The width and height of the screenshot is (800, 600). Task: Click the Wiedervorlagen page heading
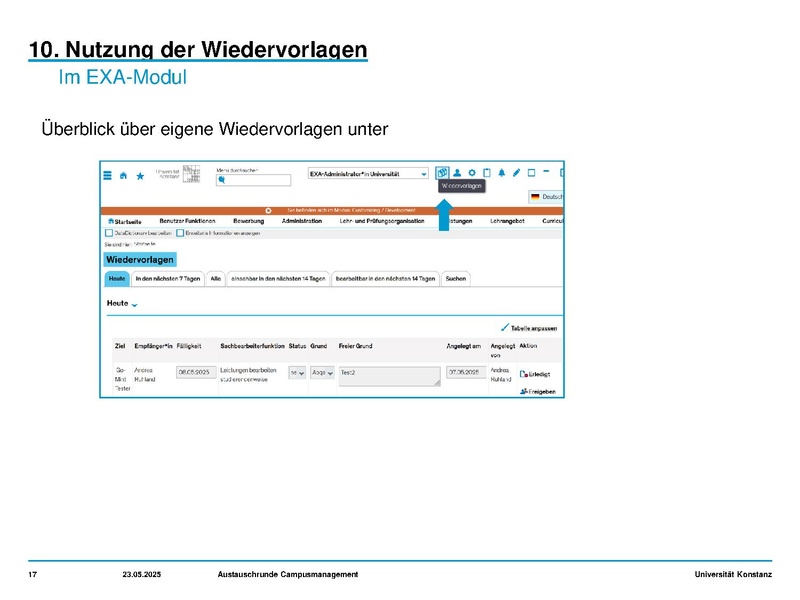pyautogui.click(x=140, y=260)
